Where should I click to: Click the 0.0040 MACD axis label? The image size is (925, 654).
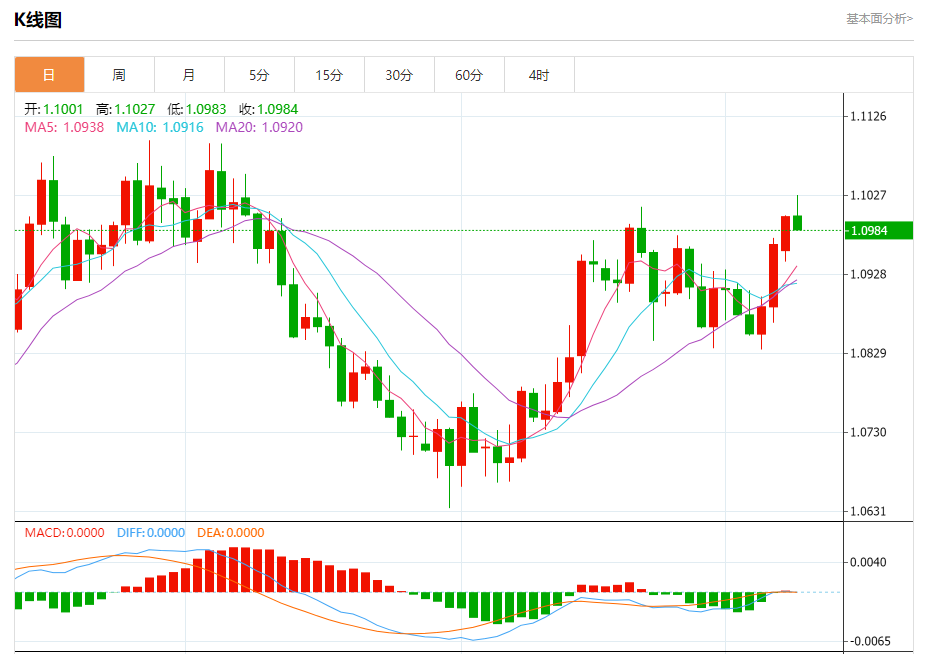(x=868, y=562)
